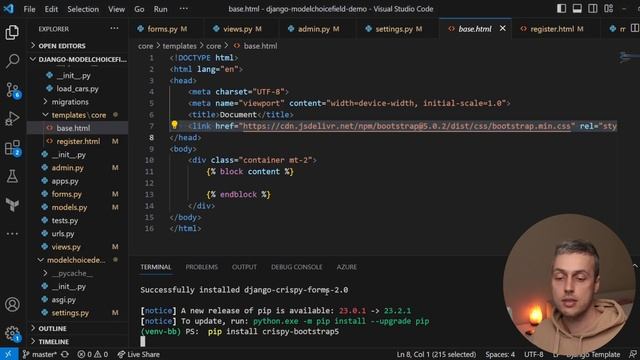The width and height of the screenshot is (640, 360).
Task: Open the Accounts menu icon
Action: coord(12,304)
